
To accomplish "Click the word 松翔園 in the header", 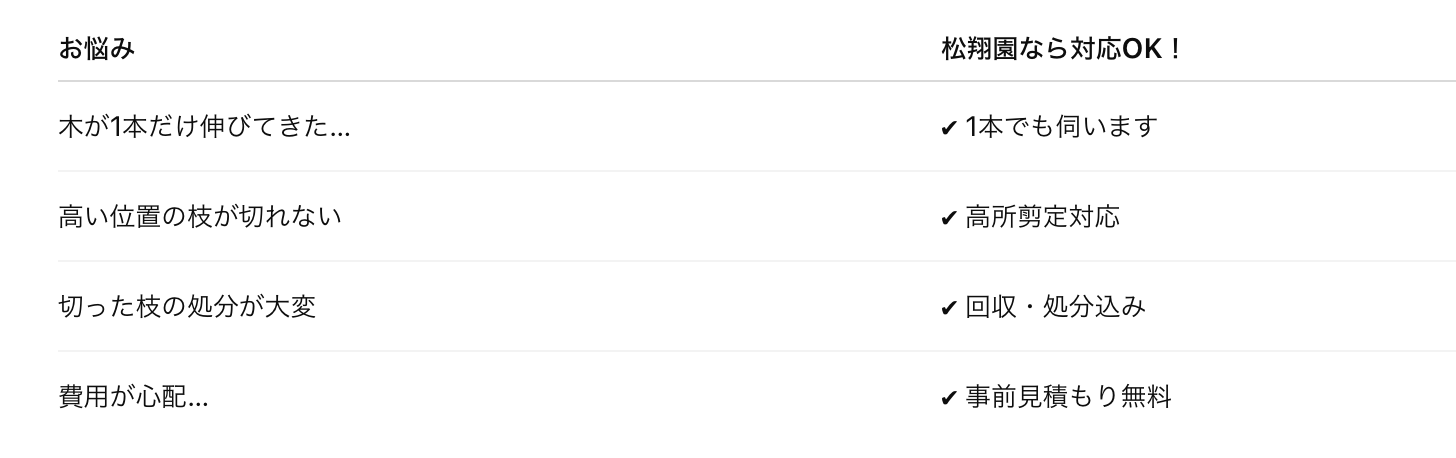I will (979, 49).
